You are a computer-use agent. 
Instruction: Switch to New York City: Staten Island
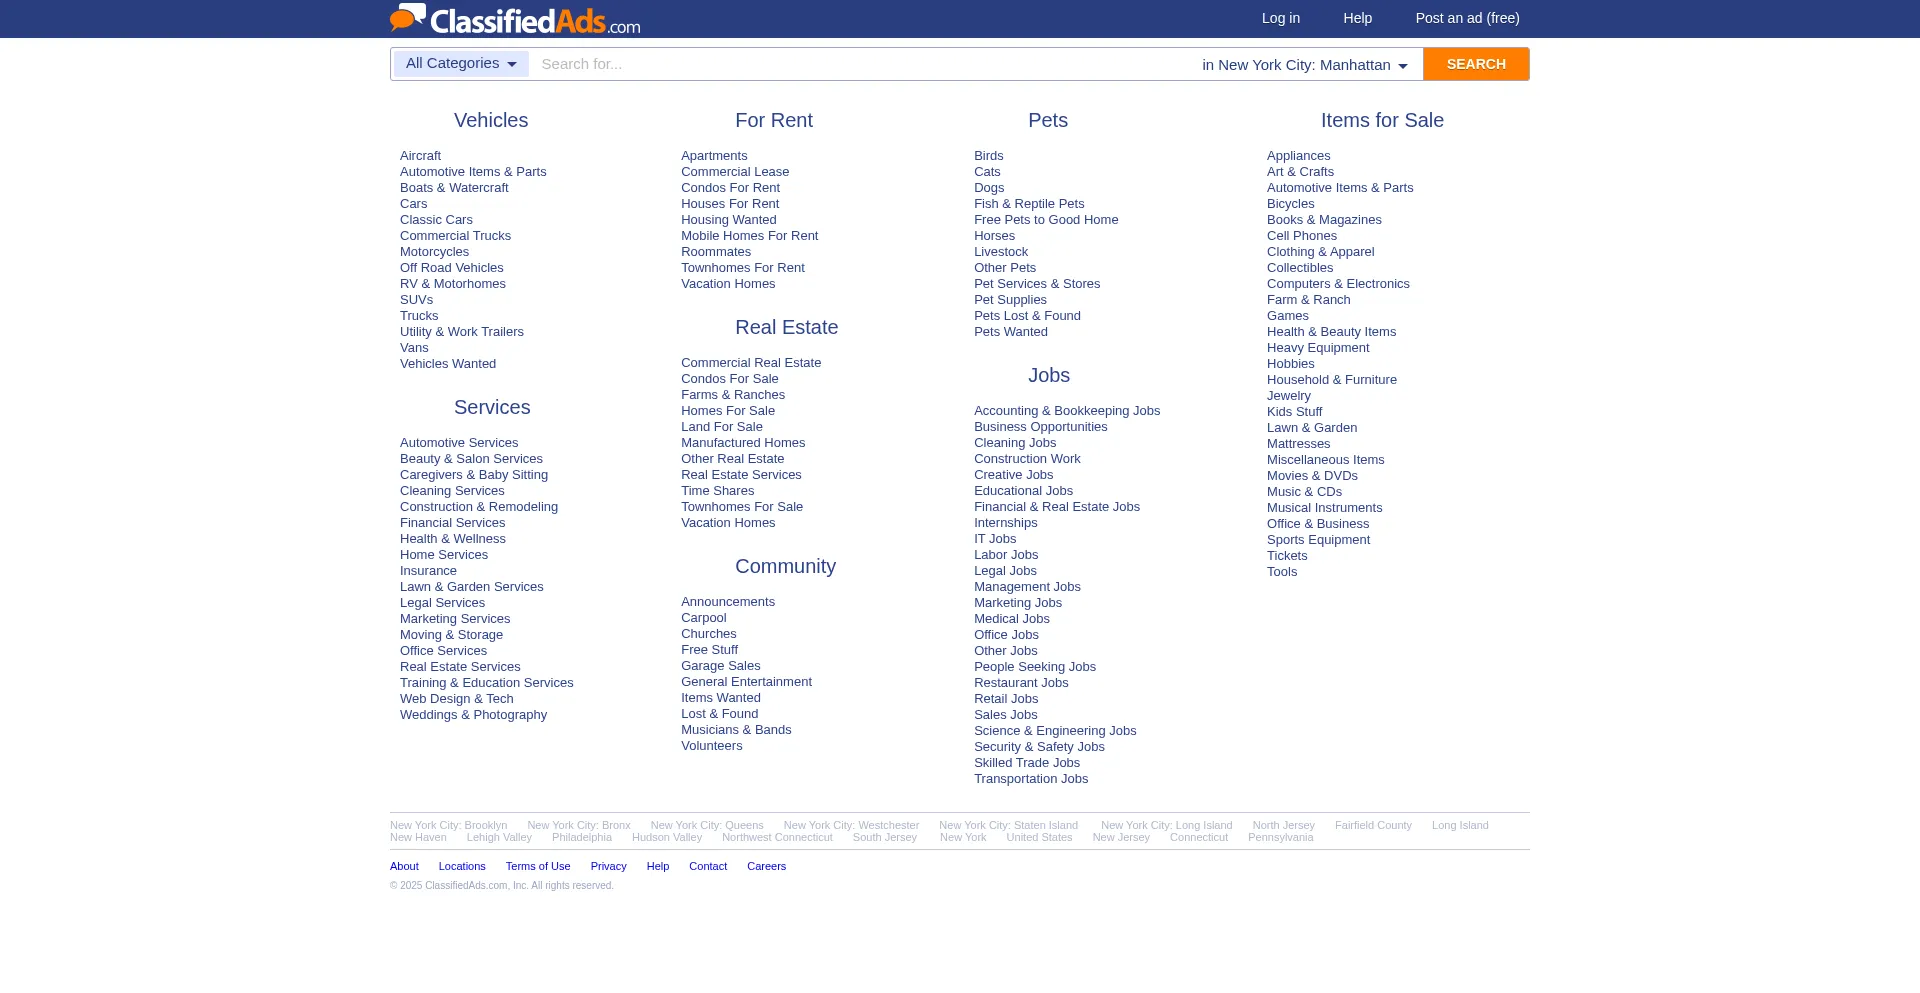[1008, 826]
